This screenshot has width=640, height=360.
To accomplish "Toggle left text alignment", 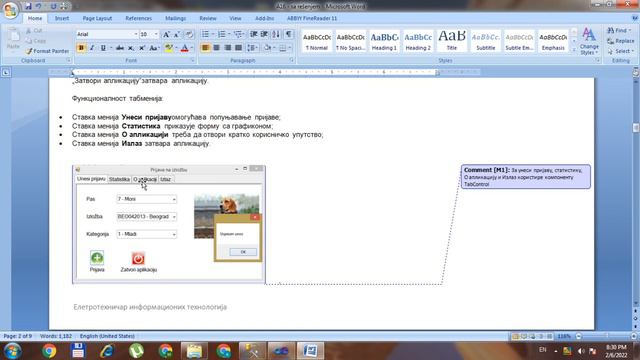I will (x=205, y=48).
